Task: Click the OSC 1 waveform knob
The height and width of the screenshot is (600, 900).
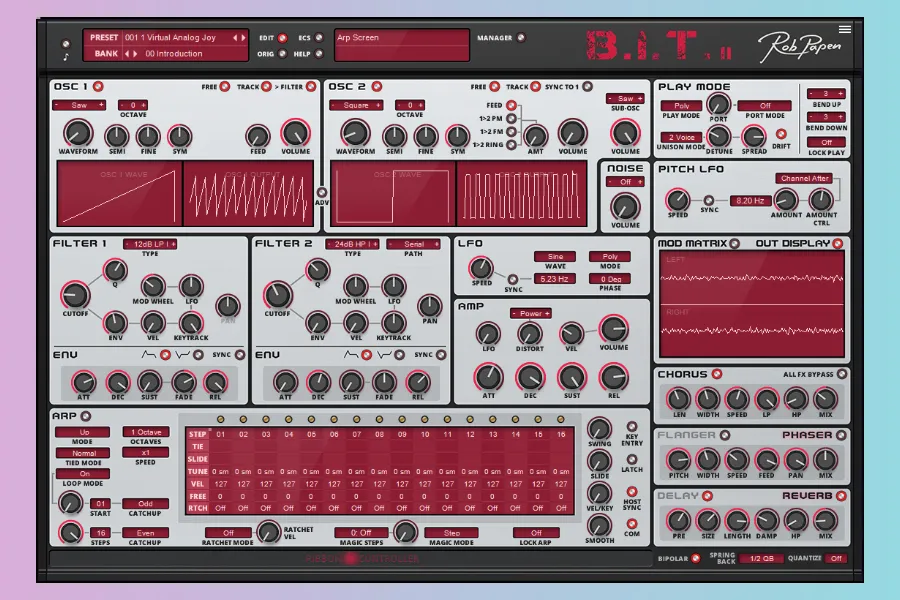Action: coord(75,133)
